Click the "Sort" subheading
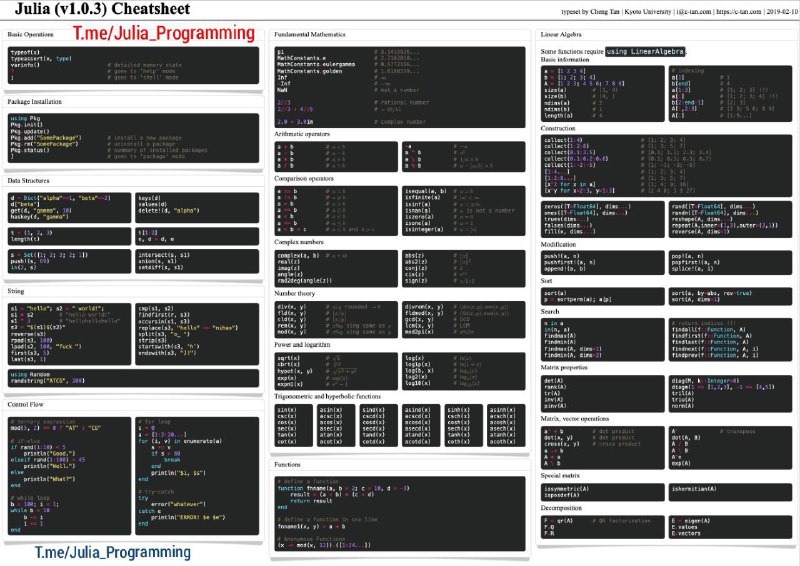This screenshot has width=800, height=566. point(546,281)
